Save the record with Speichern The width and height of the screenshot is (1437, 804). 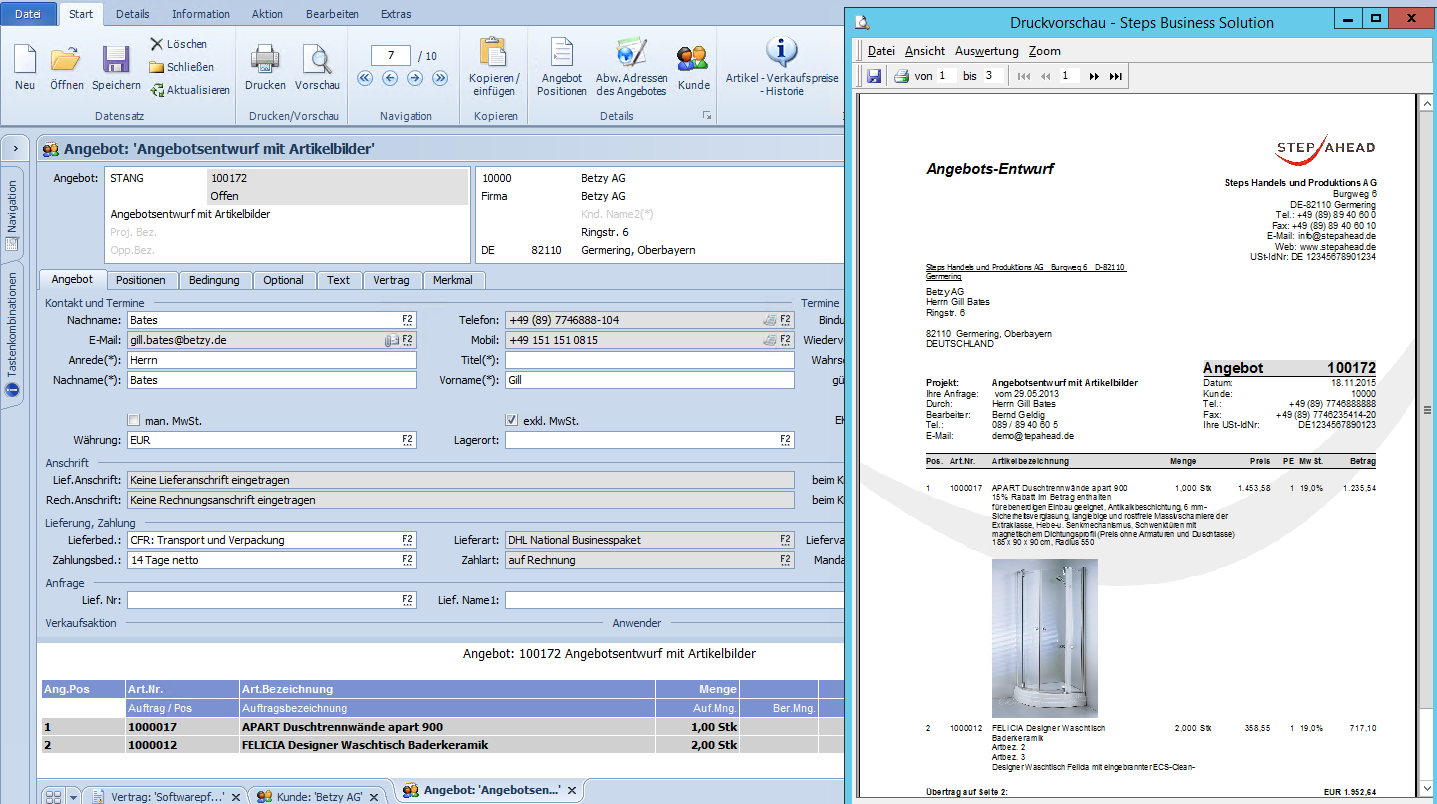pyautogui.click(x=116, y=66)
